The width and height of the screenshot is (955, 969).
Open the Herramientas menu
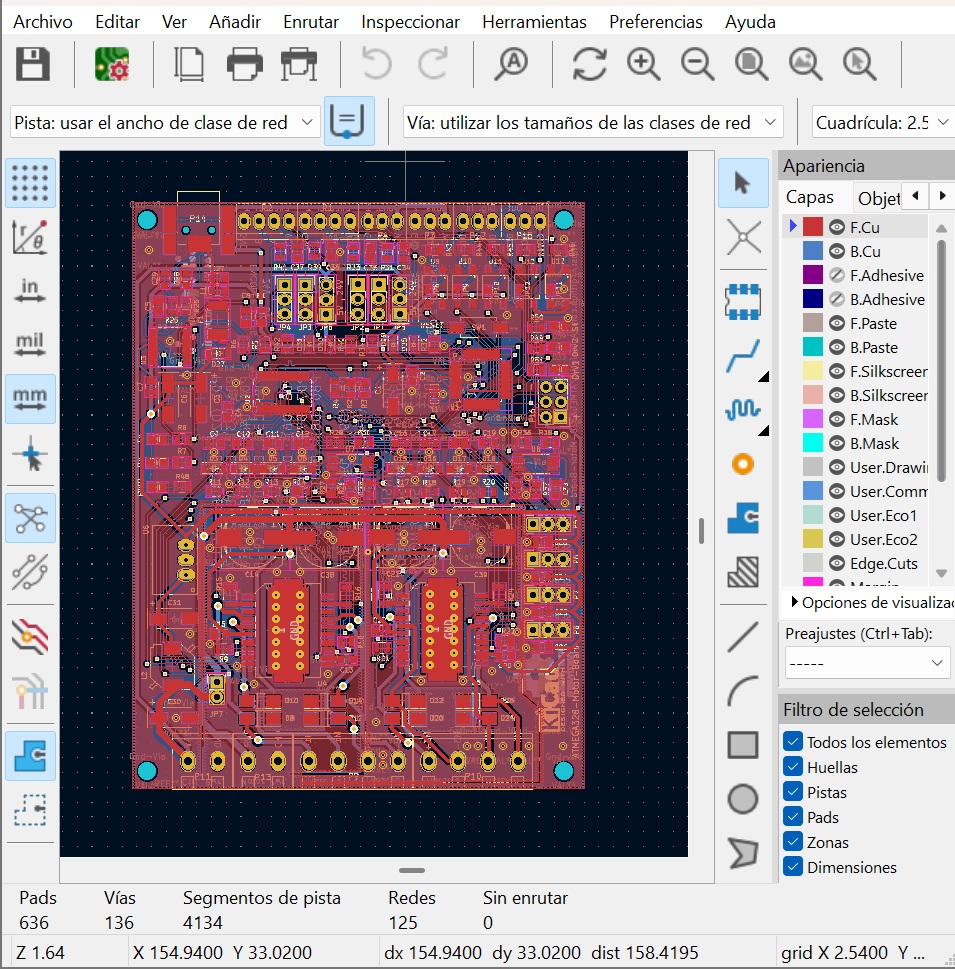tap(534, 21)
